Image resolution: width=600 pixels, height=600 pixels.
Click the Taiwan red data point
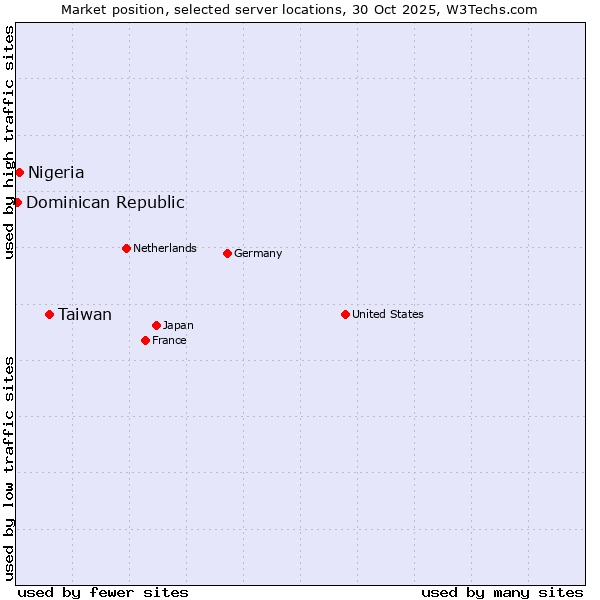click(49, 314)
